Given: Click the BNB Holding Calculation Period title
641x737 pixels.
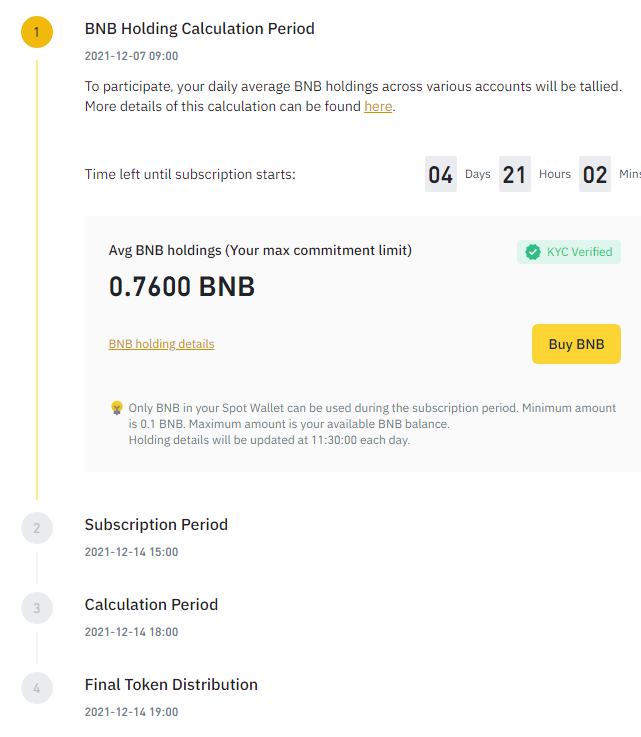Looking at the screenshot, I should point(200,29).
